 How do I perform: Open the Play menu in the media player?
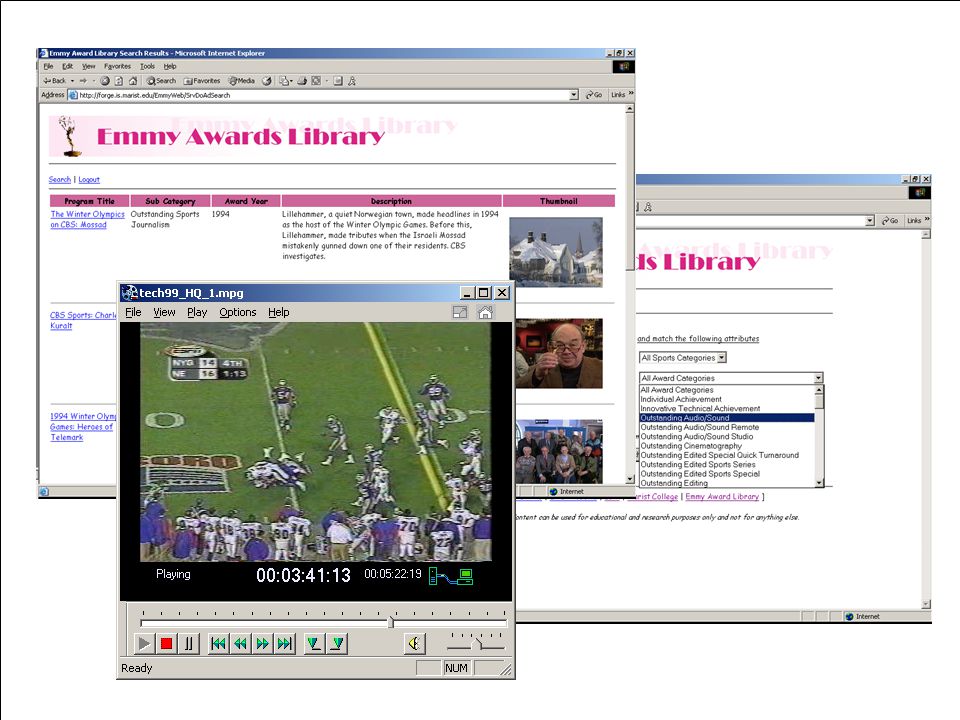pyautogui.click(x=197, y=312)
